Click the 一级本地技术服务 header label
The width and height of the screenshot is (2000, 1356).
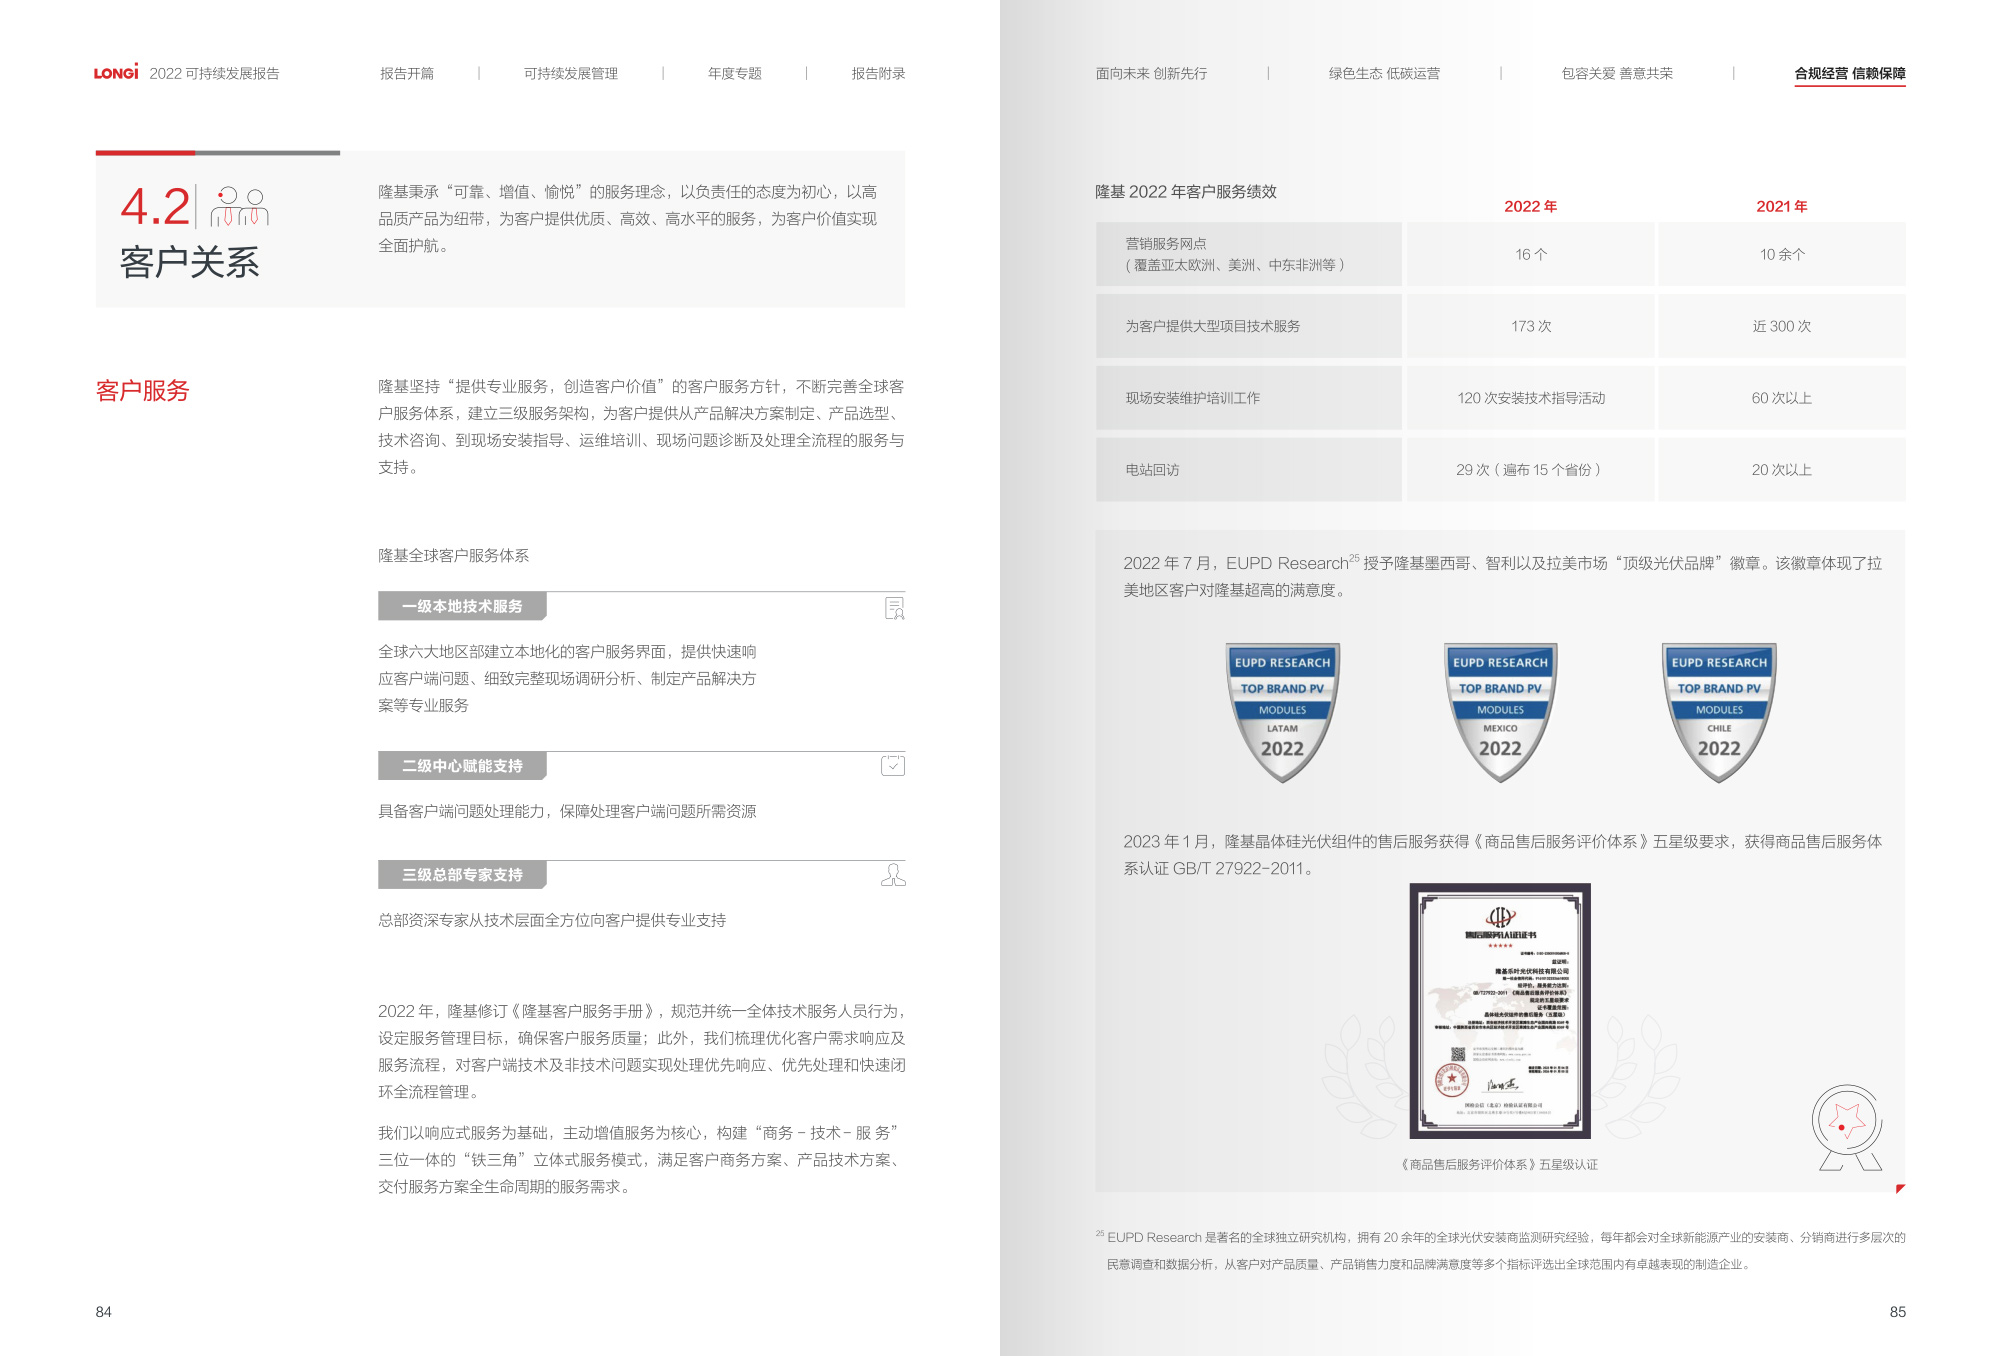coord(462,606)
